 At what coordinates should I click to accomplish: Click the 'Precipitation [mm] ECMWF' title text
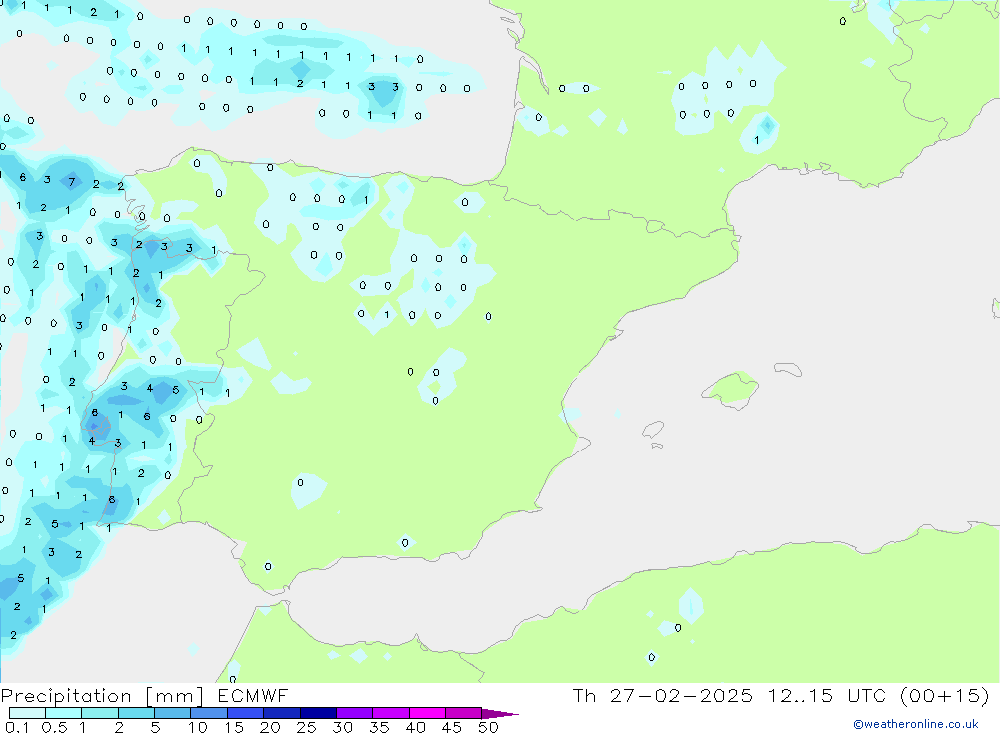tap(145, 695)
